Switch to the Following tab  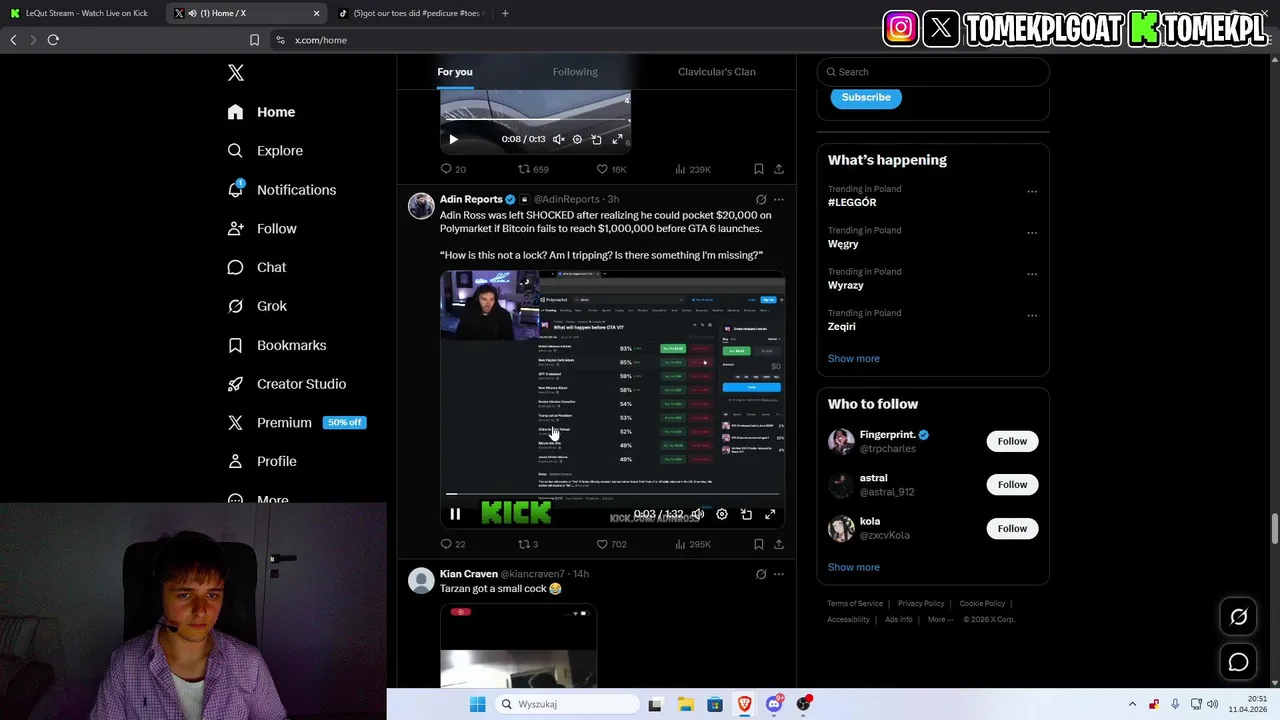(x=575, y=72)
